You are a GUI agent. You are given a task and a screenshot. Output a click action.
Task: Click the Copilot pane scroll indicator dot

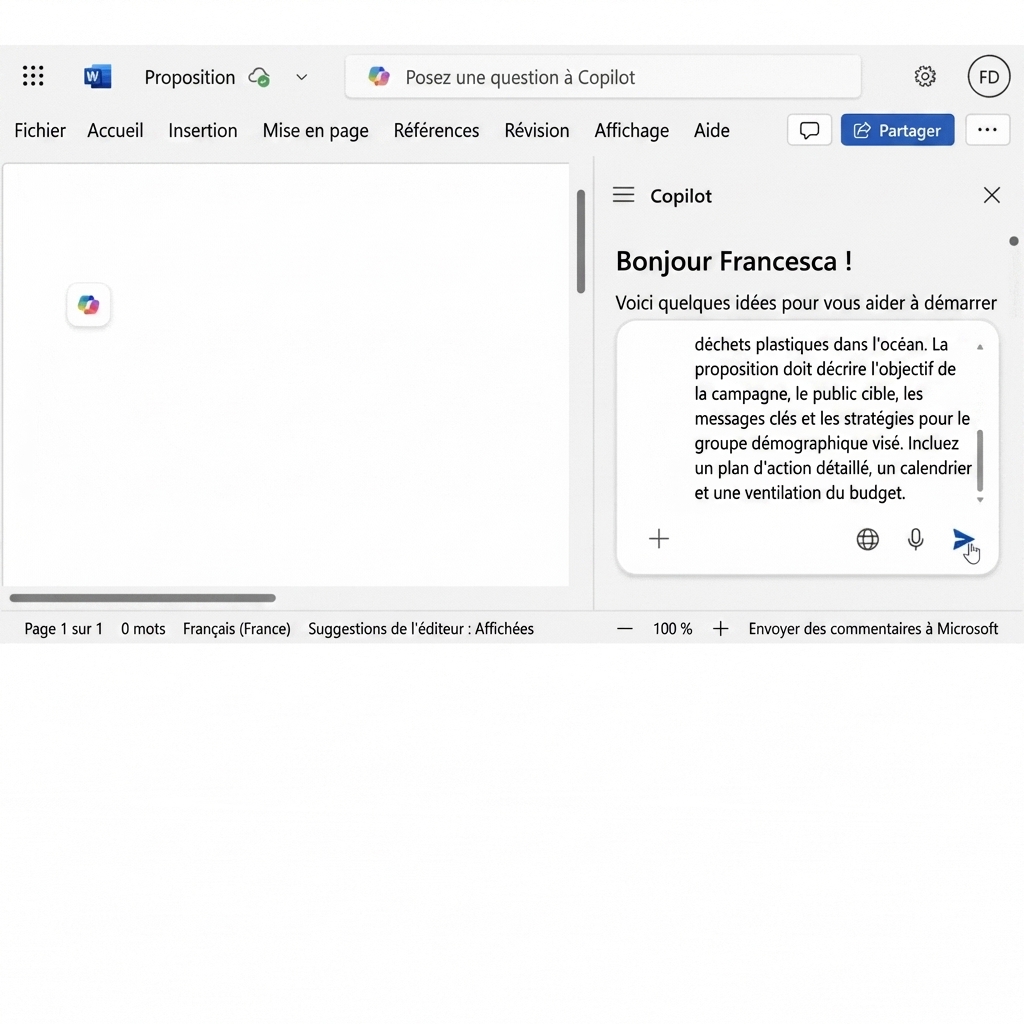pos(1014,241)
